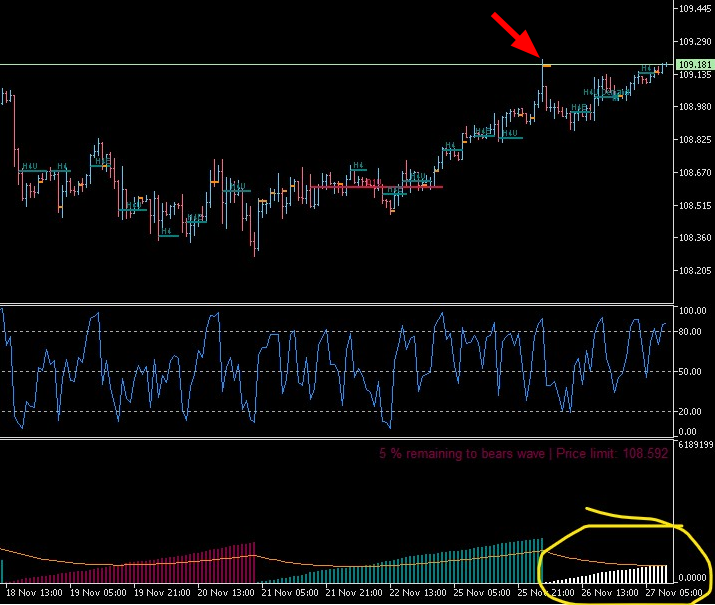Click the bears wave price limit text
This screenshot has width=715, height=605.
click(523, 454)
